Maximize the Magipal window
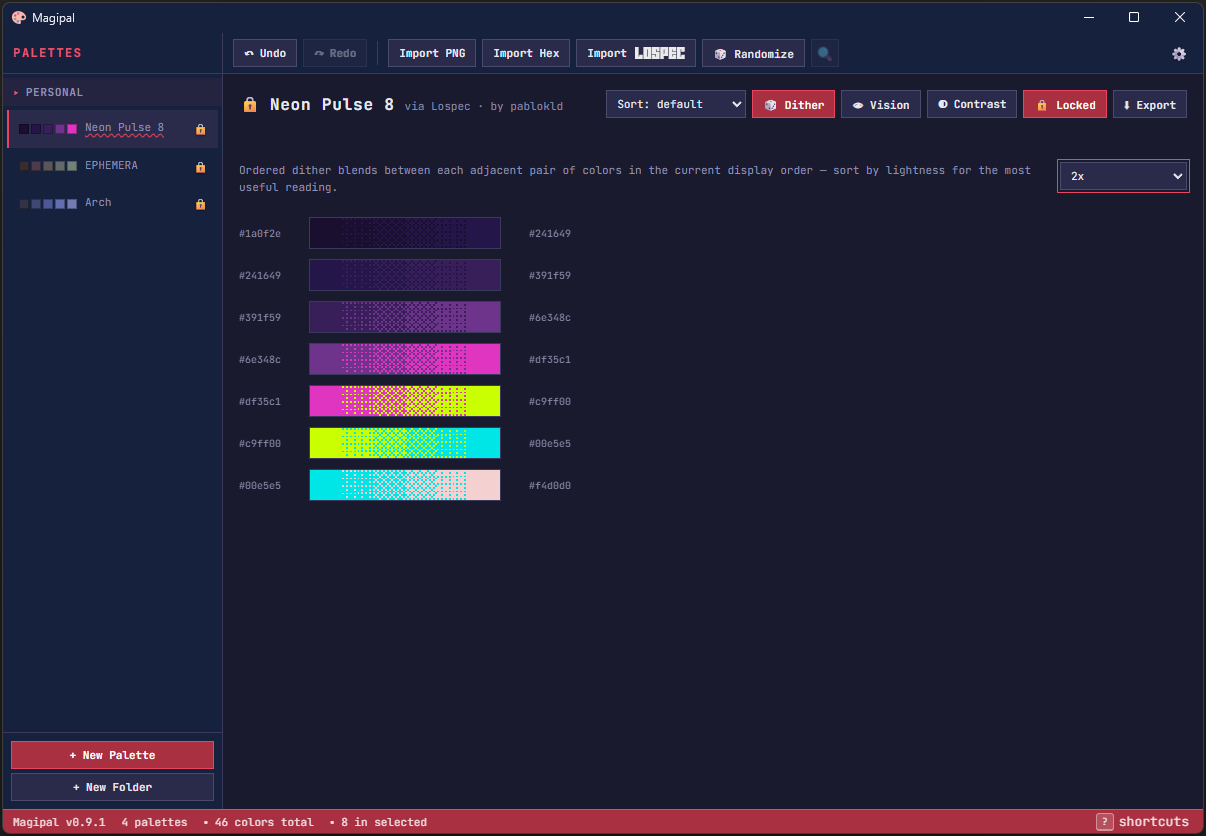 (x=1134, y=17)
